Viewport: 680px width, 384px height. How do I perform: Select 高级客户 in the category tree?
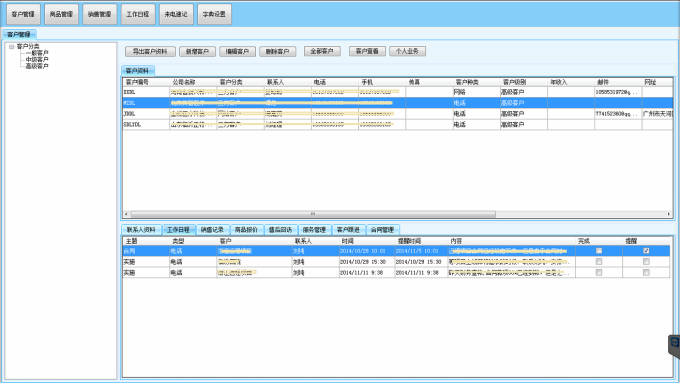(37, 66)
